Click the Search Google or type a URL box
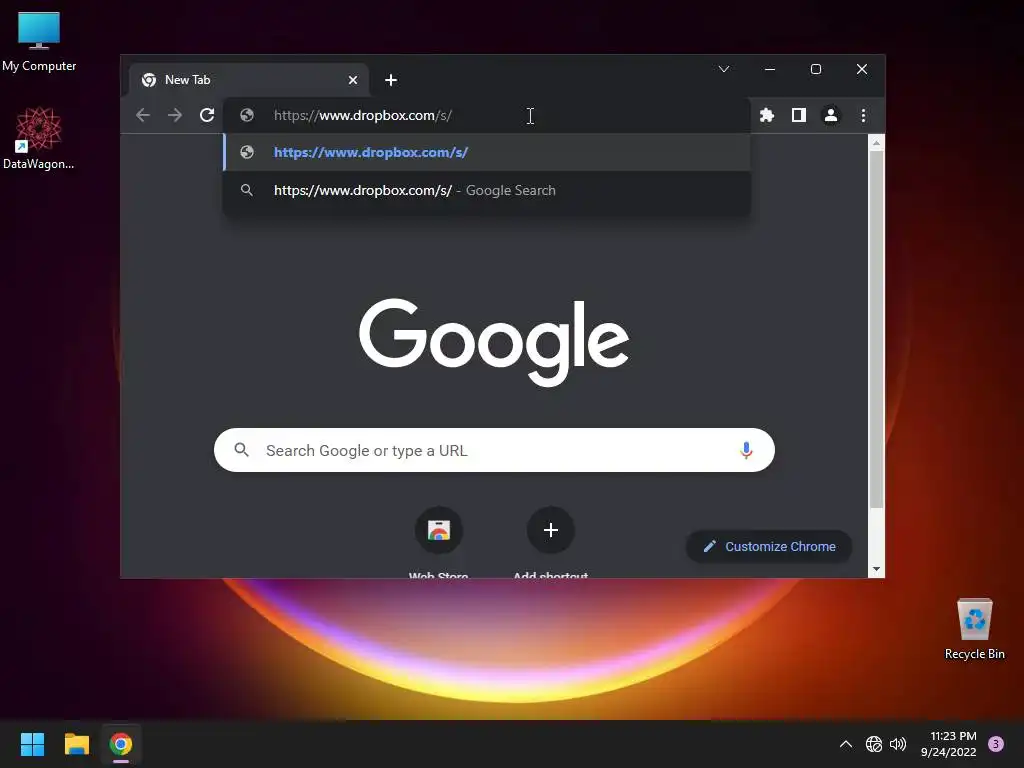 pyautogui.click(x=494, y=450)
